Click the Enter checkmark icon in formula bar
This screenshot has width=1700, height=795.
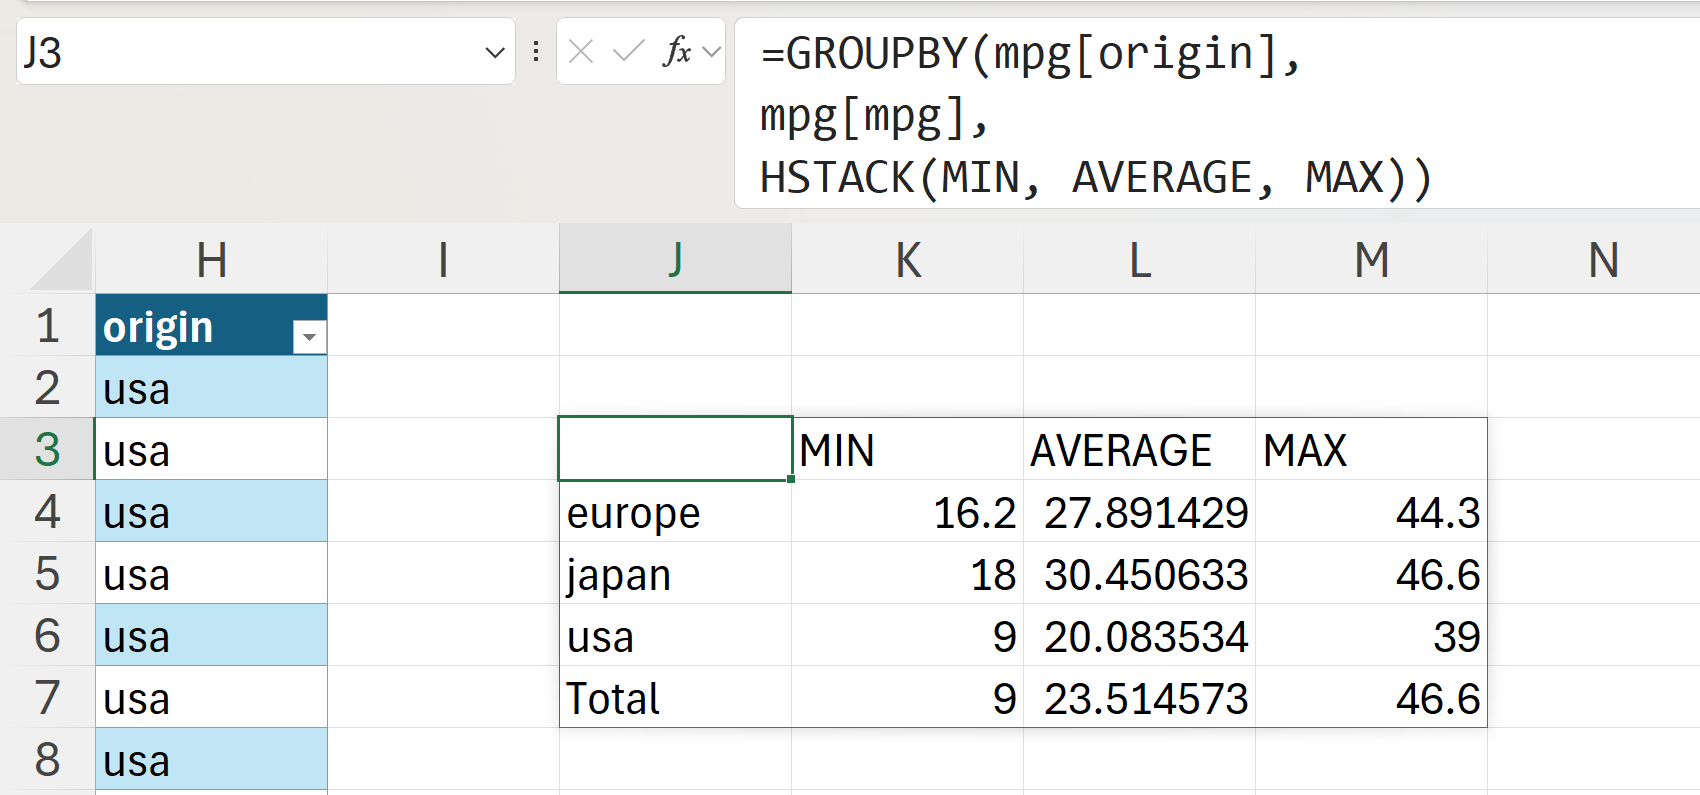[x=628, y=51]
